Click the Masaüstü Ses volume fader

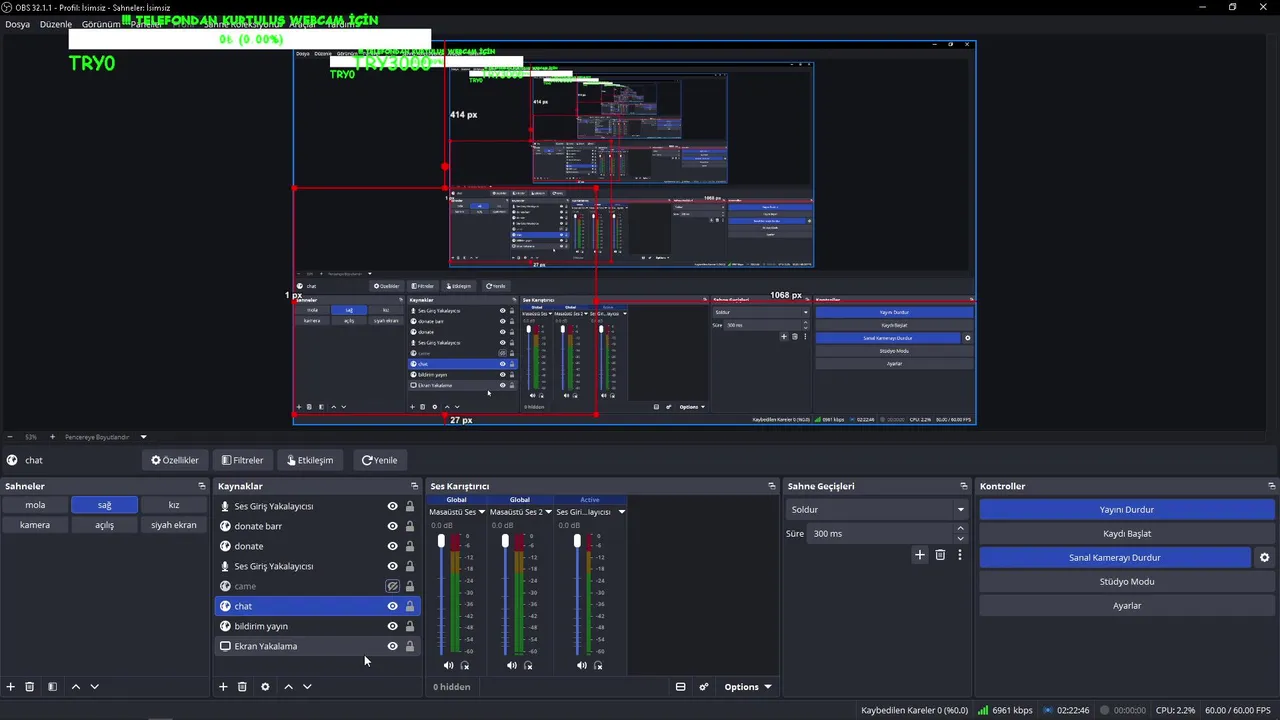(x=441, y=541)
